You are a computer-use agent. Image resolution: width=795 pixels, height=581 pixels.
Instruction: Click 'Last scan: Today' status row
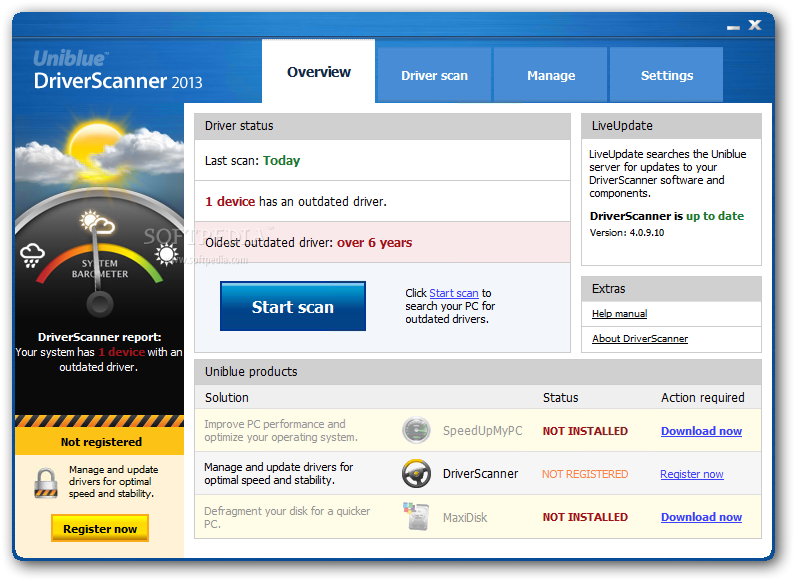point(382,161)
